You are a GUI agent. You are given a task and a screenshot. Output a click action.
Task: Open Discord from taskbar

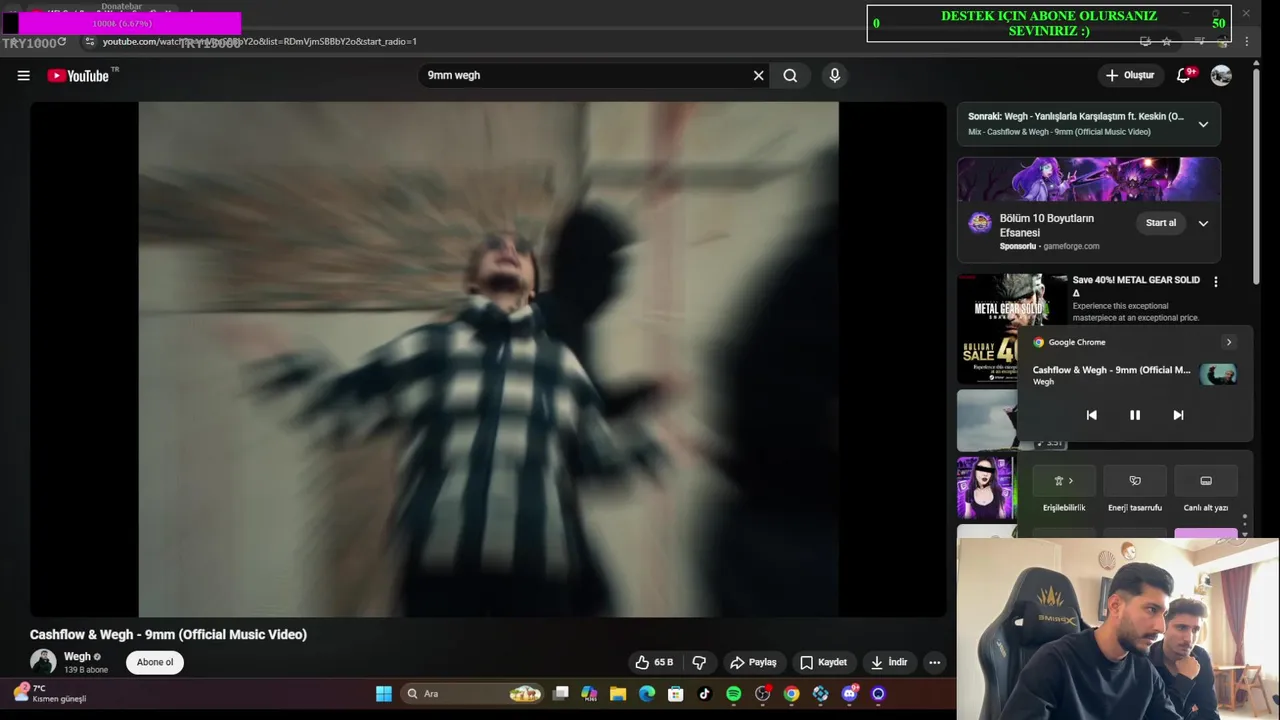(850, 693)
